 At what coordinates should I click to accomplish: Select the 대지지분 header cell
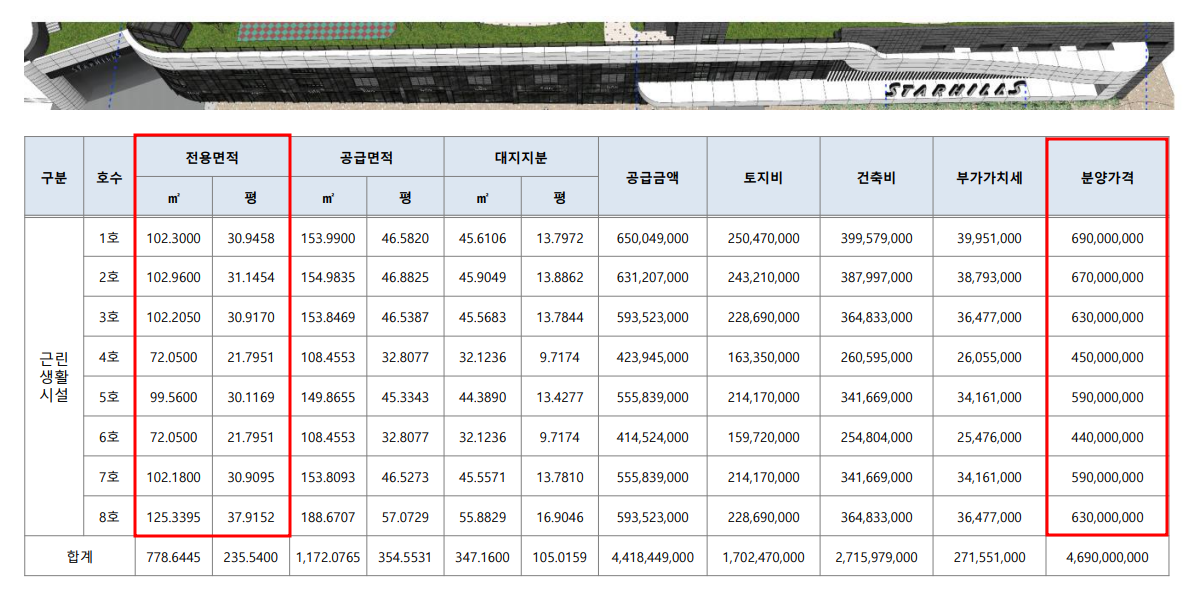click(x=521, y=157)
